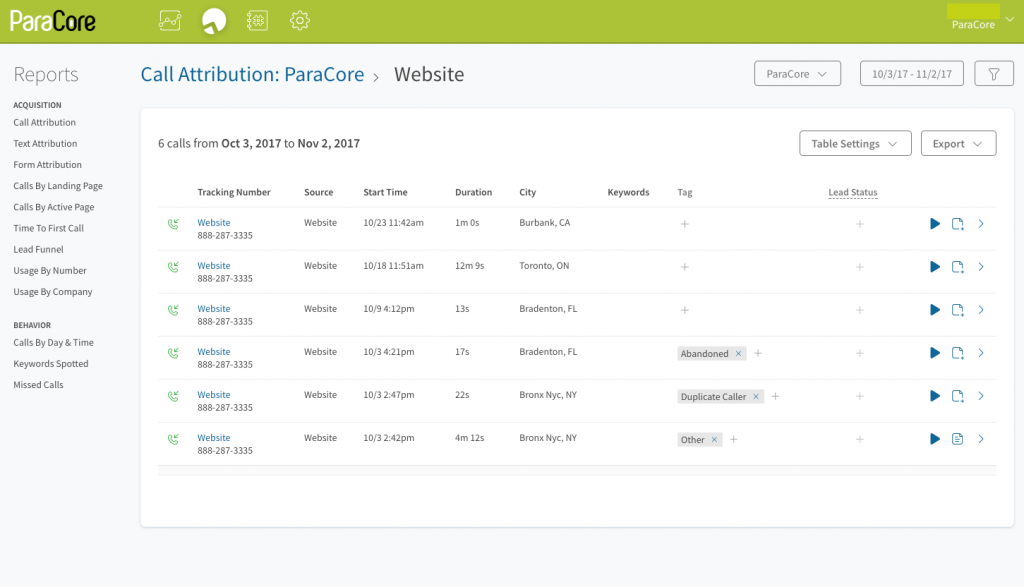Screen dimensions: 1024x587
Task: Open the filter funnel button
Action: [x=994, y=74]
